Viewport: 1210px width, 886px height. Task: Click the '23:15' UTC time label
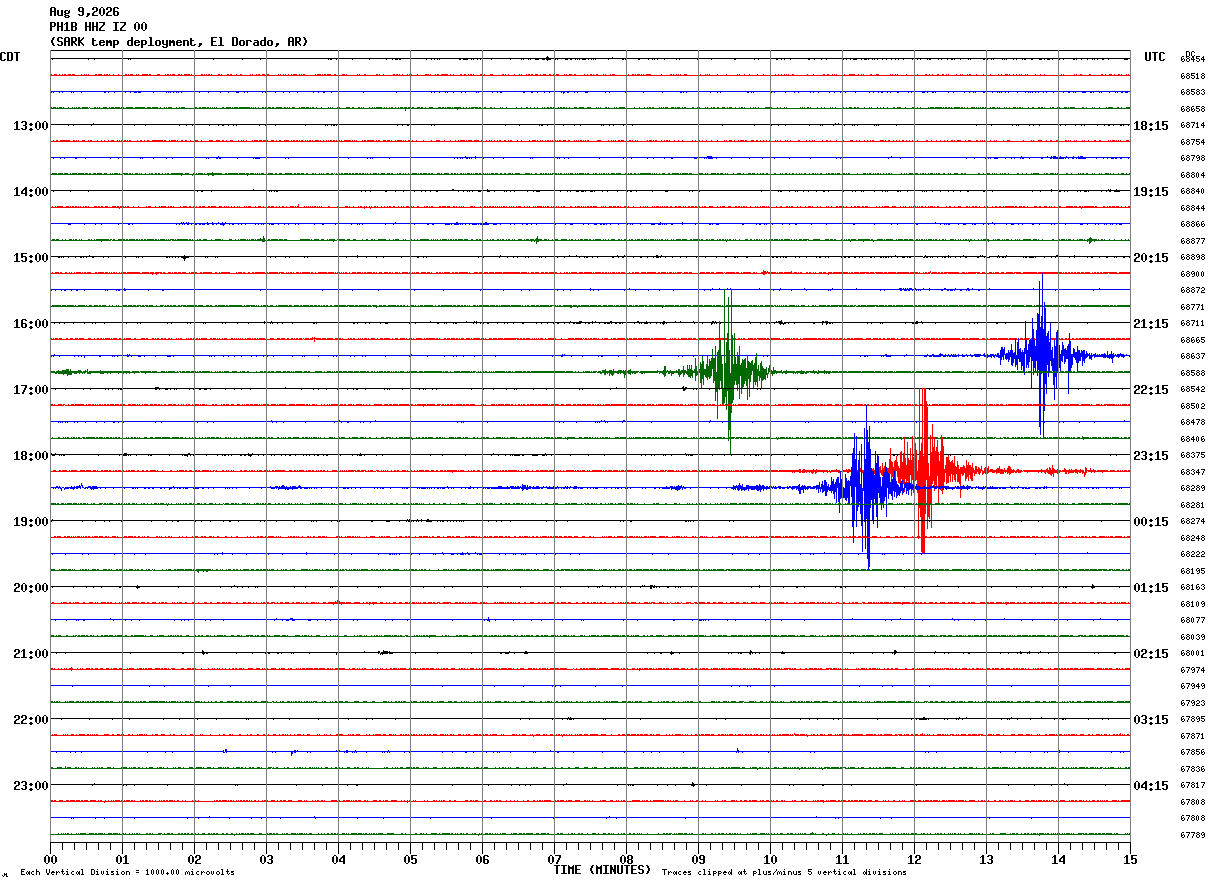coord(1151,455)
